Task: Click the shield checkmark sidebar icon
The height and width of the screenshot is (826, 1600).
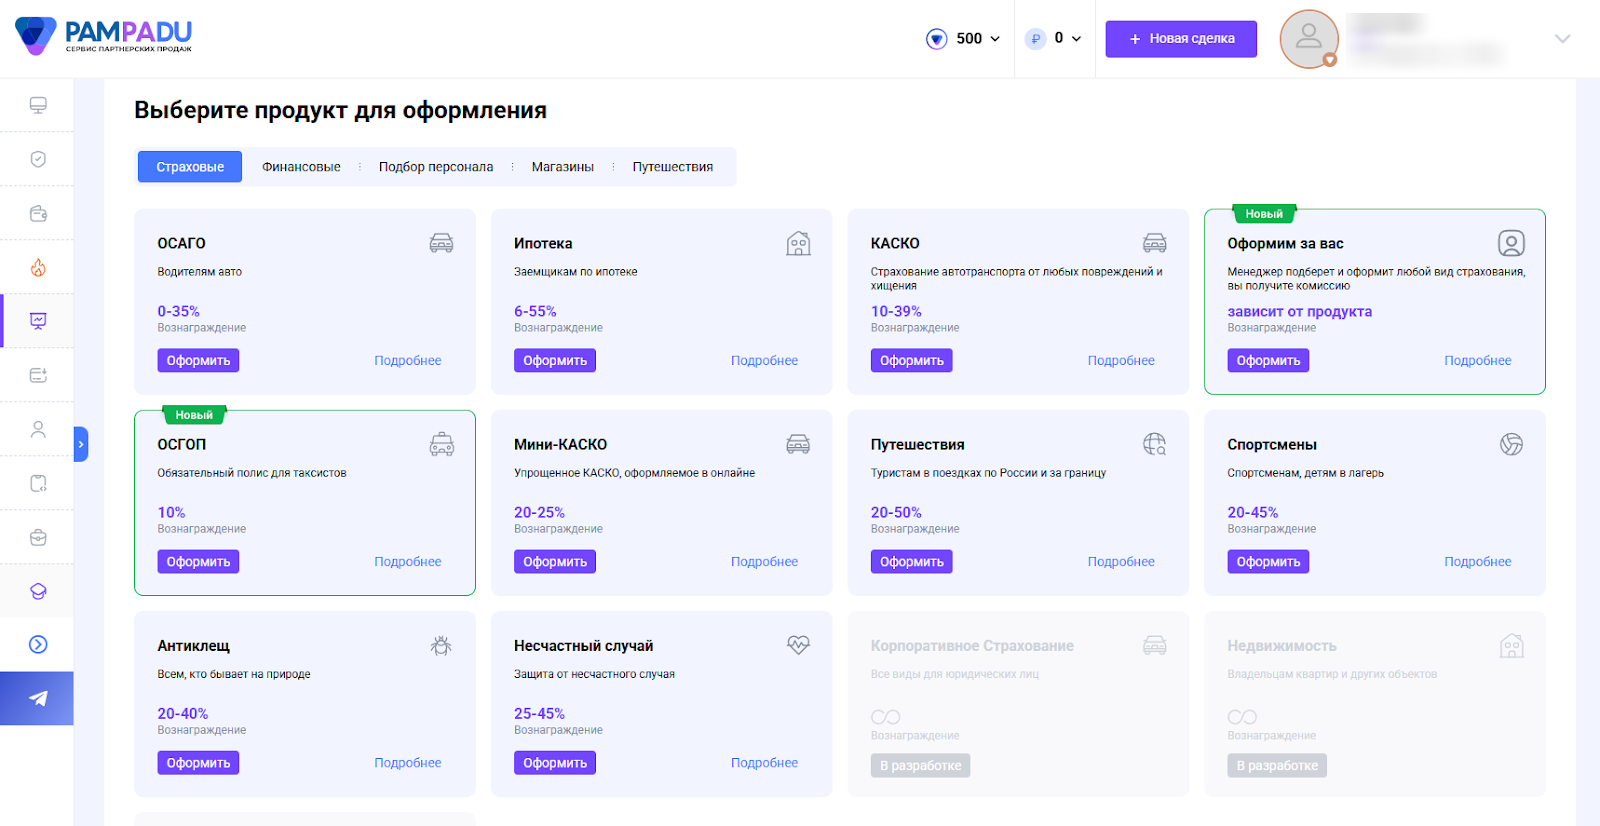Action: (38, 159)
